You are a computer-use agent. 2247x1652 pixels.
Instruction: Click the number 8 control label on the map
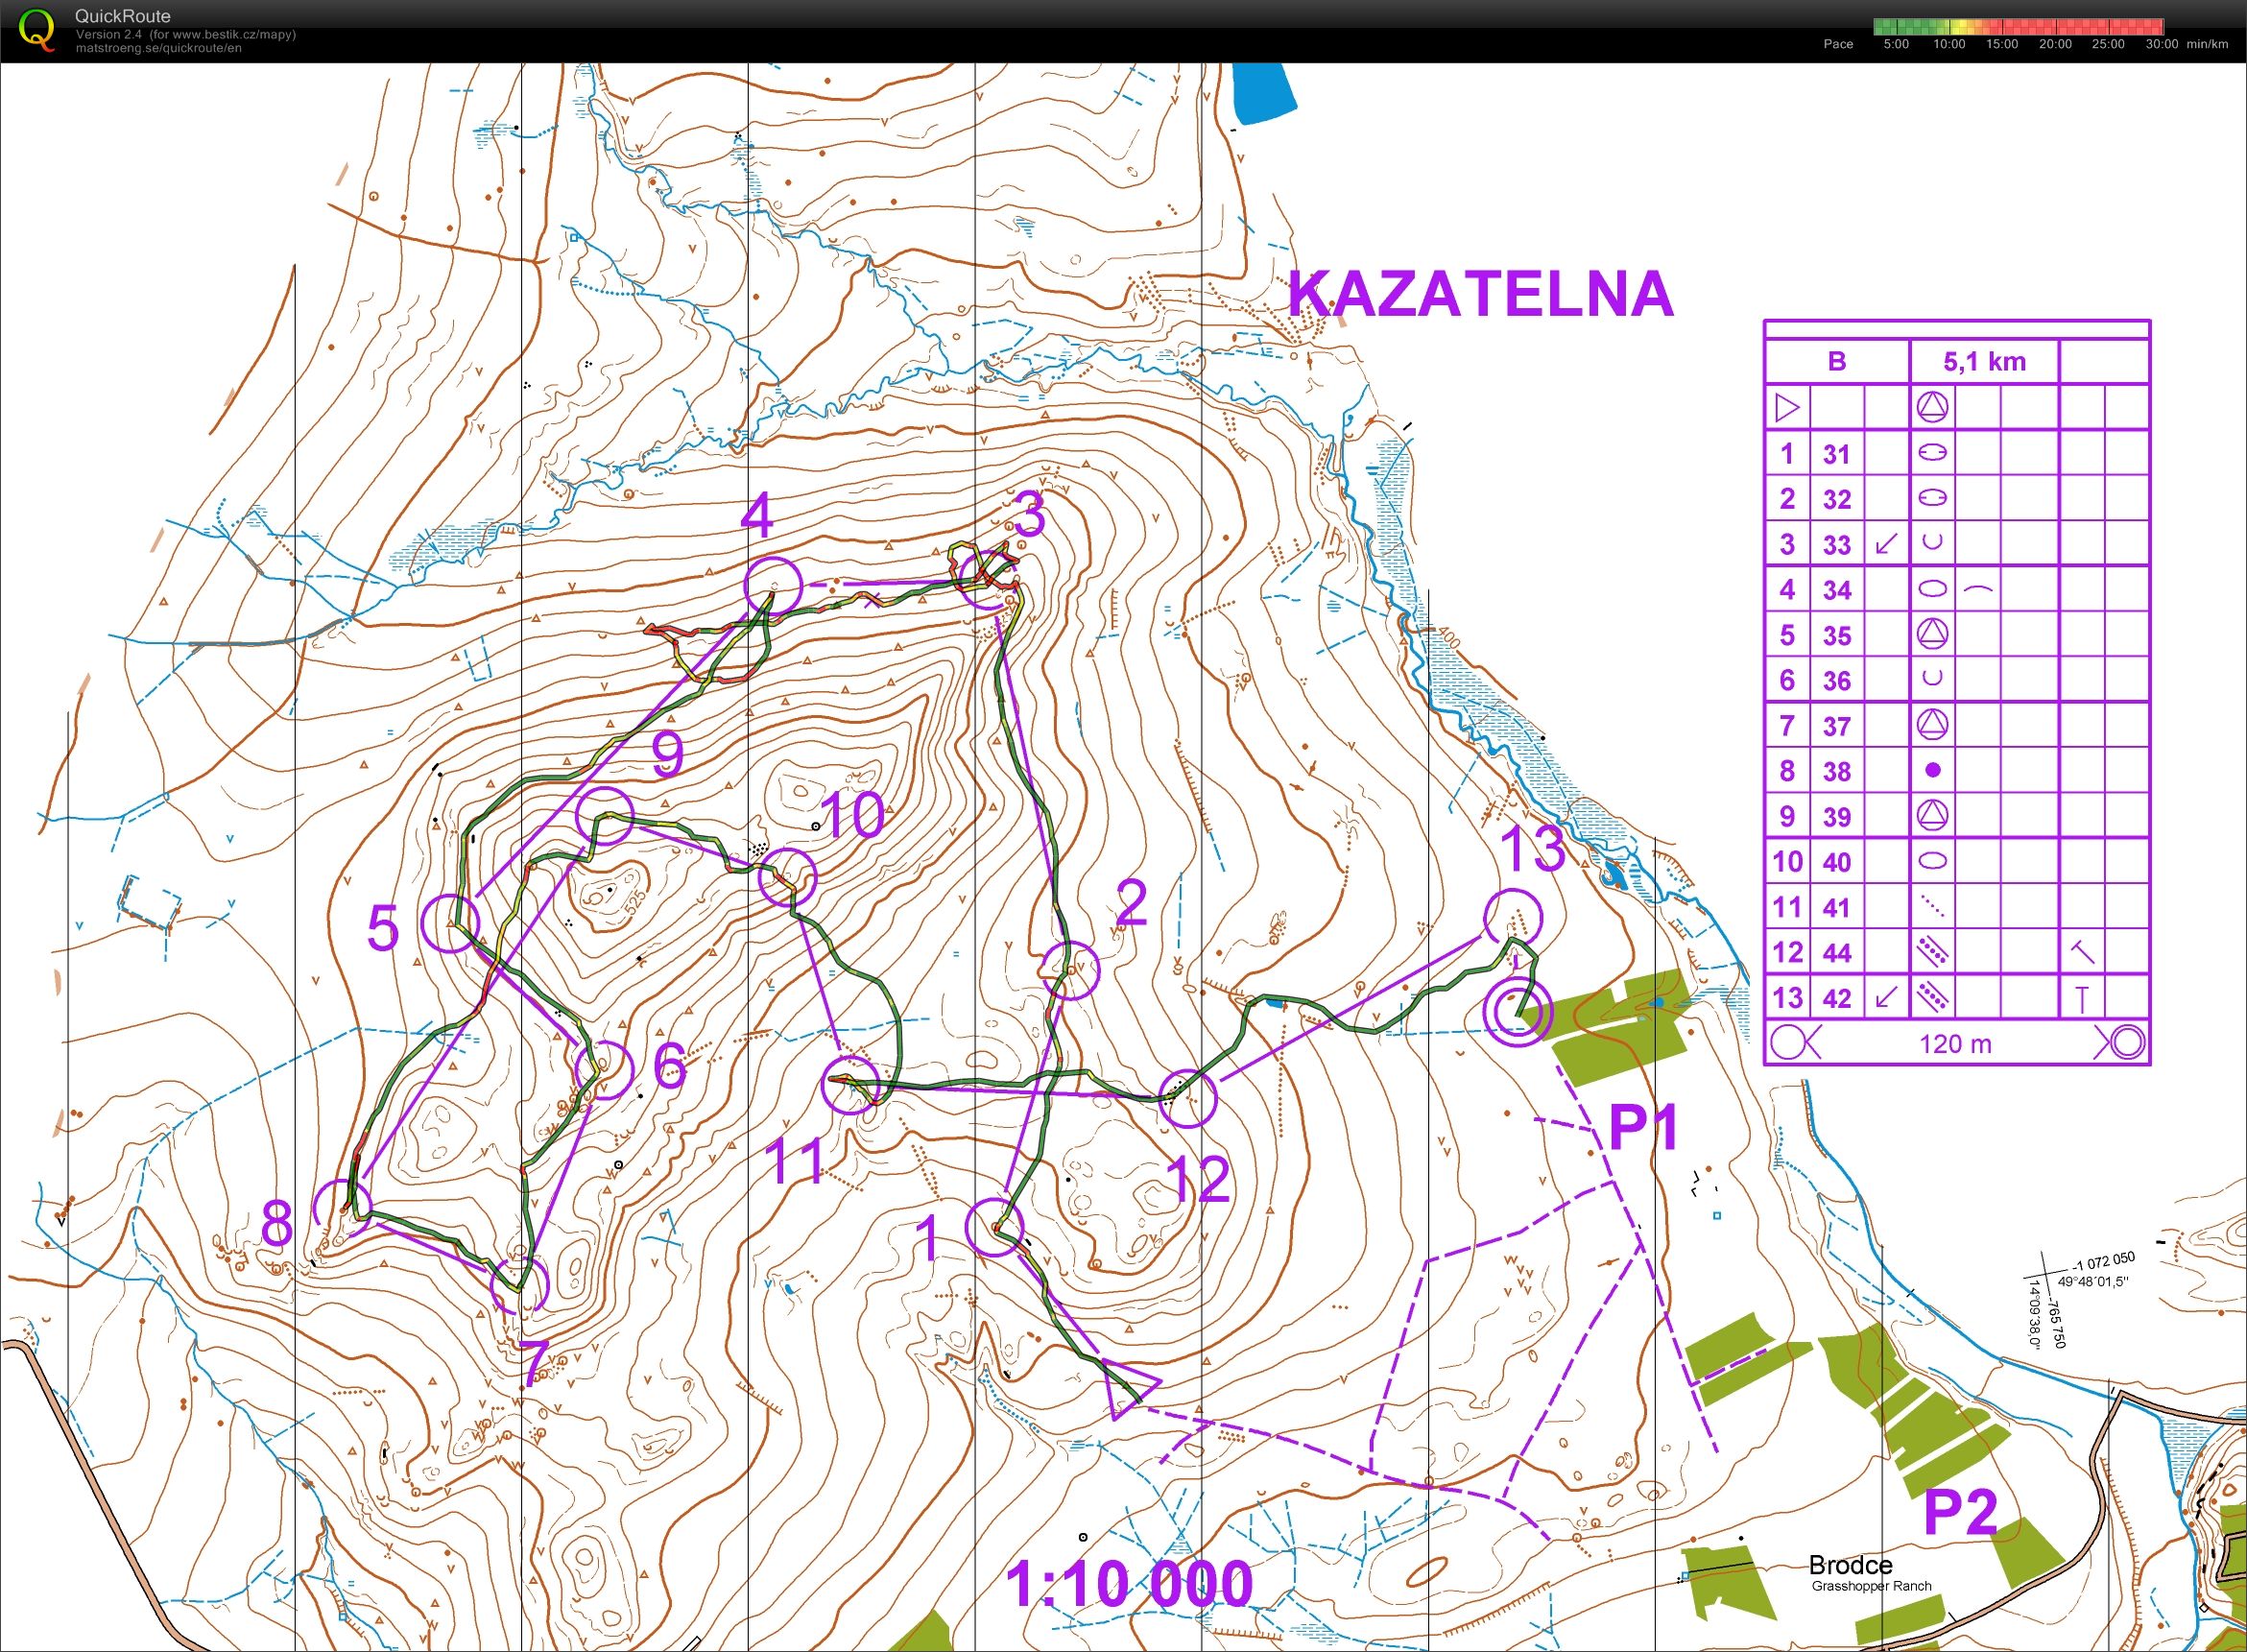coord(277,1223)
